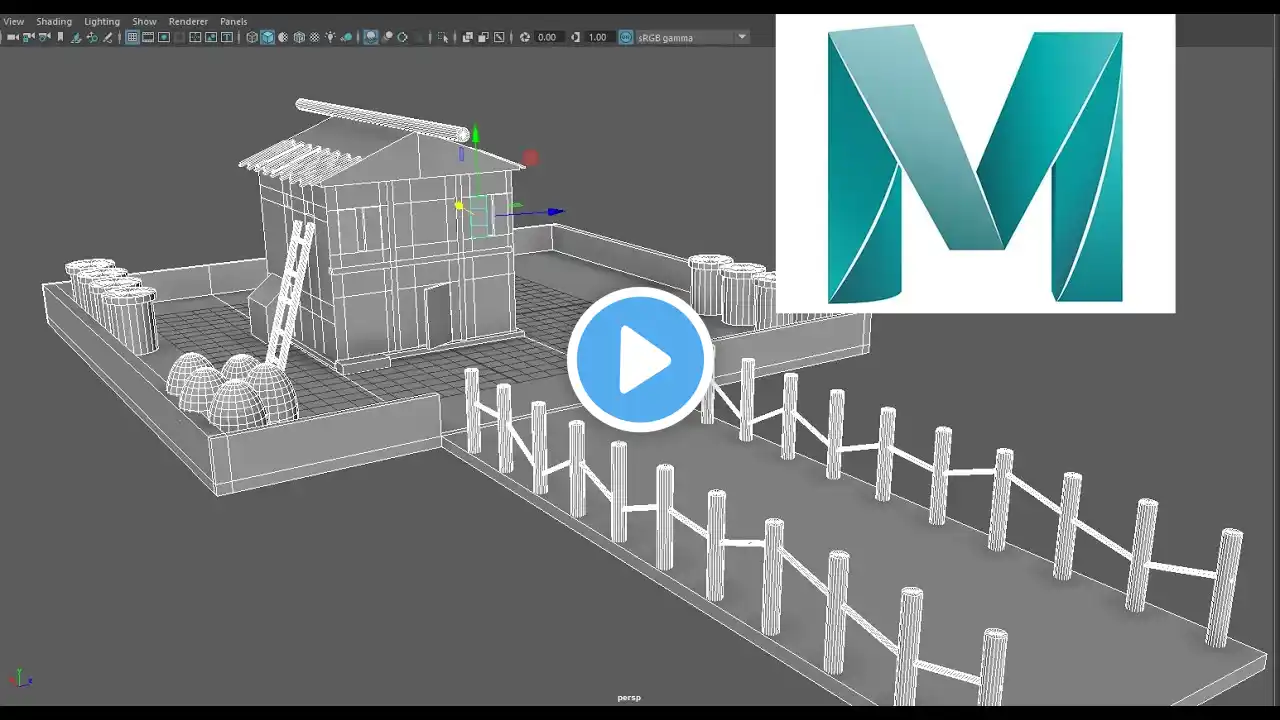Open the Panels menu
Image resolution: width=1280 pixels, height=720 pixels.
pos(234,21)
